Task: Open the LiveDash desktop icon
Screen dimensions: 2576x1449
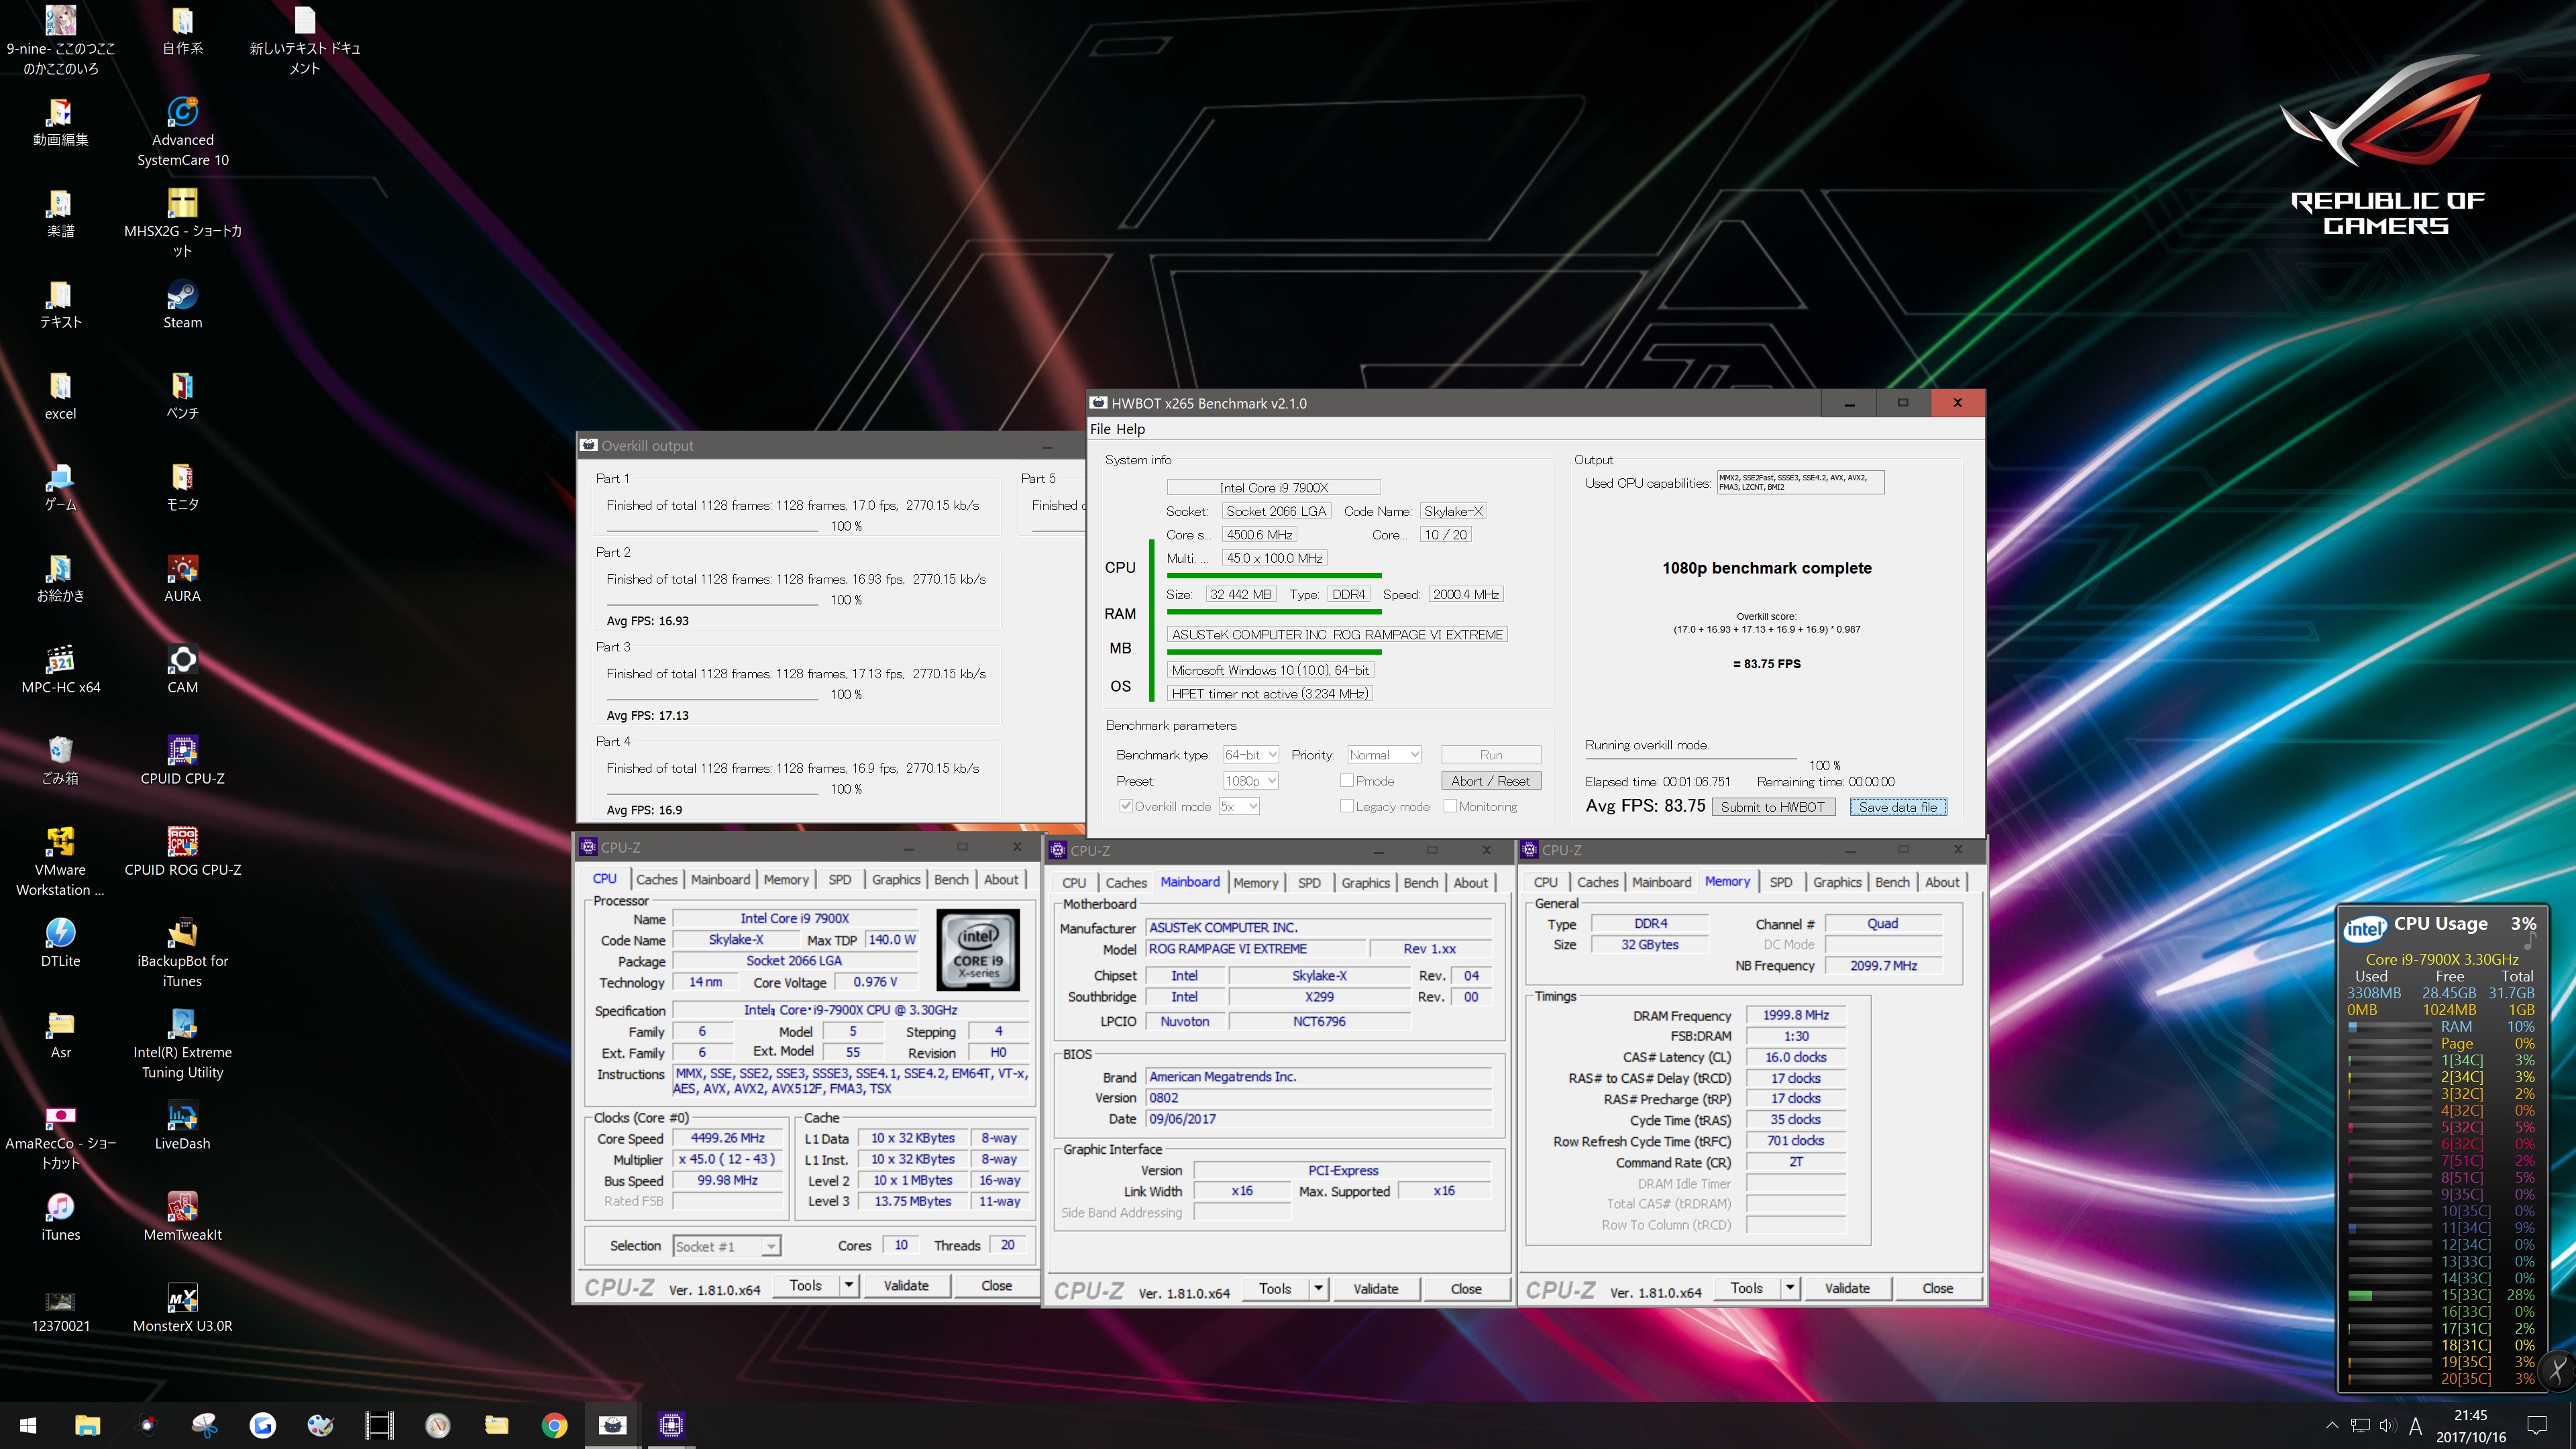Action: pos(182,1125)
